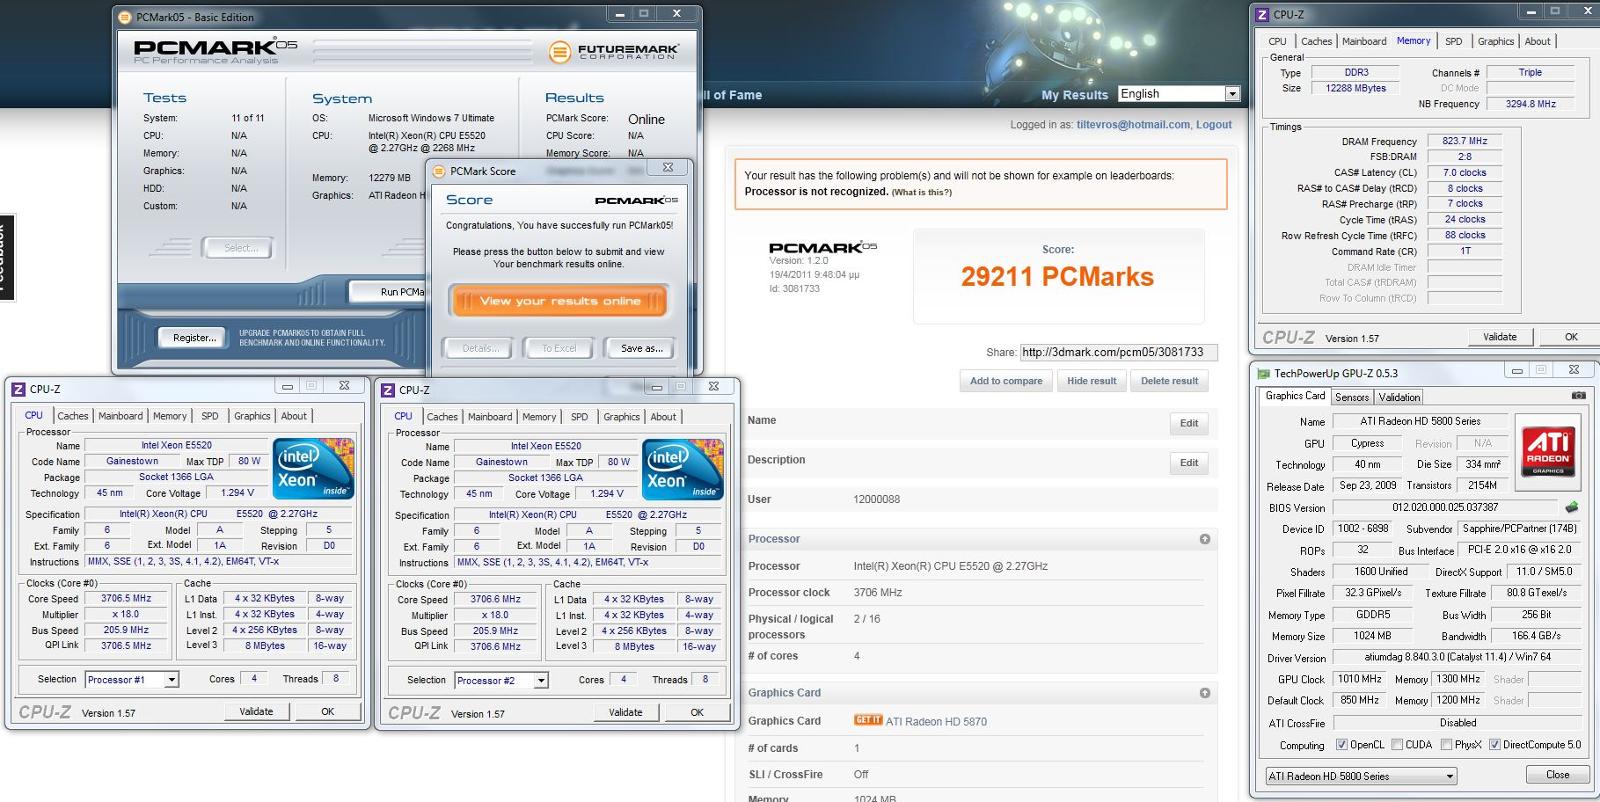Click the Logout link

click(1214, 125)
